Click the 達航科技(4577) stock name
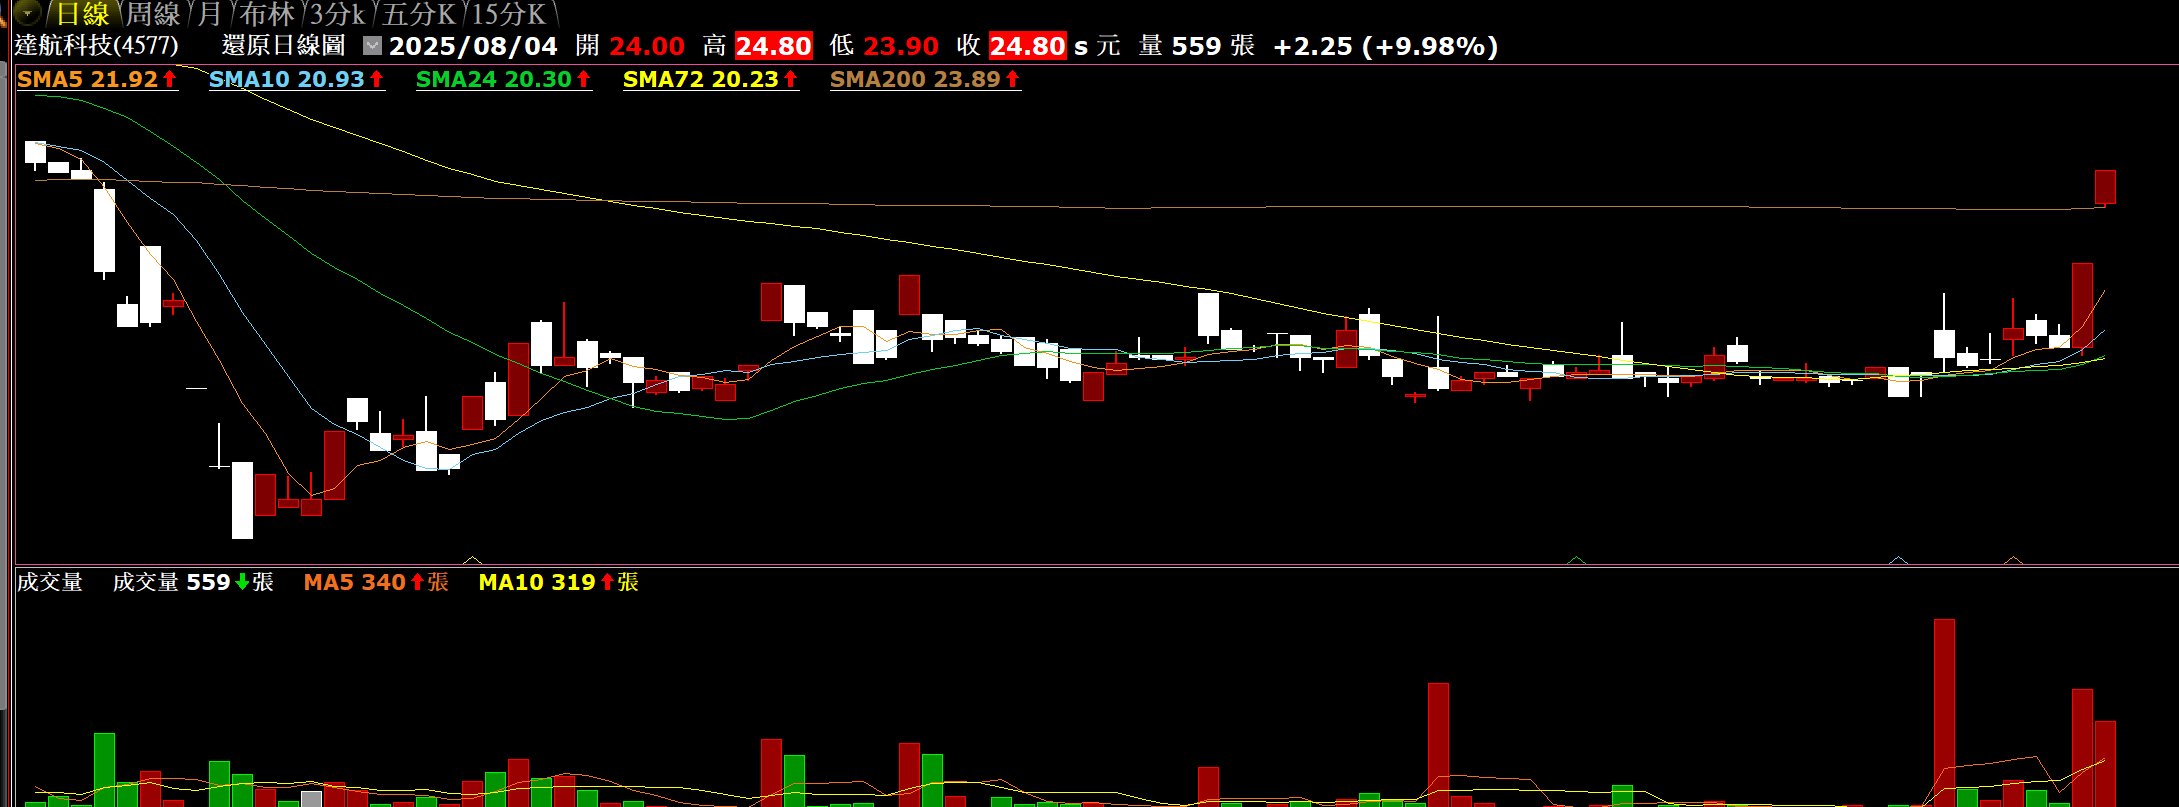 coord(96,46)
